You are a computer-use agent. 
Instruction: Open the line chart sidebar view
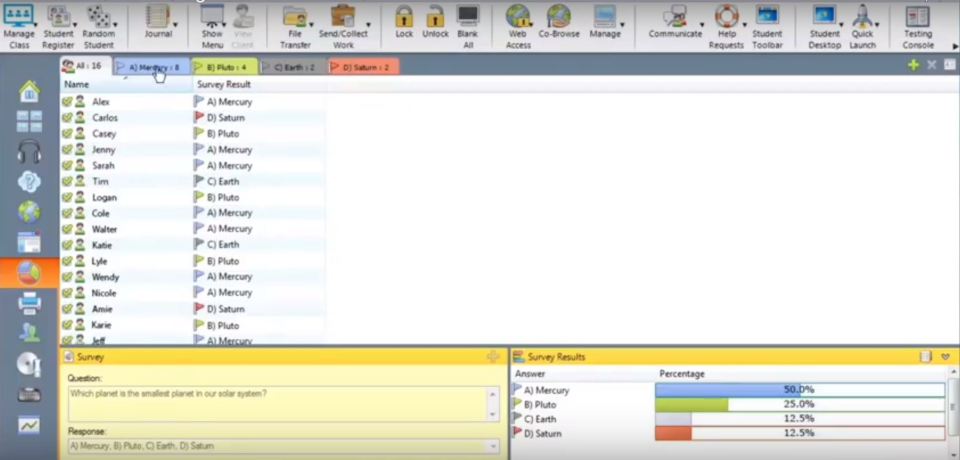point(29,424)
